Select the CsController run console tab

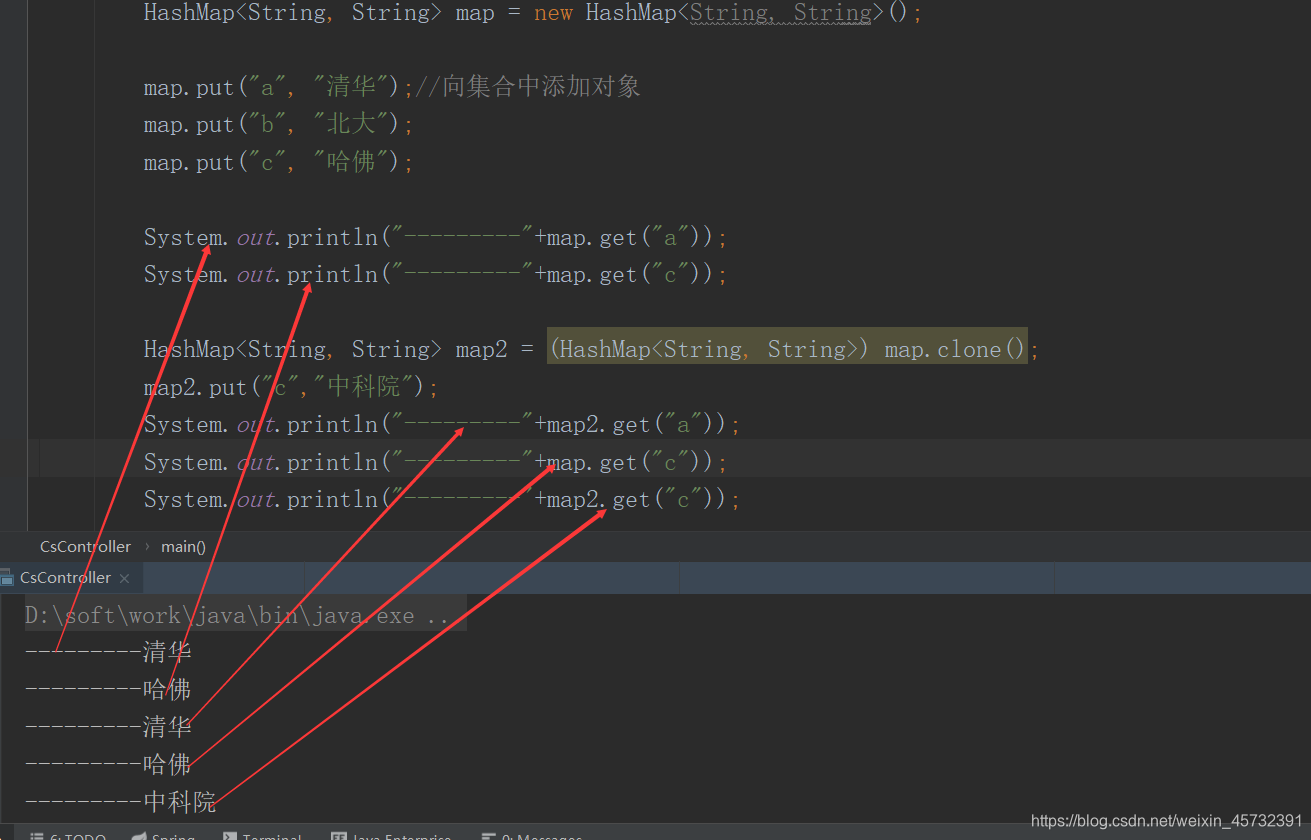66,578
